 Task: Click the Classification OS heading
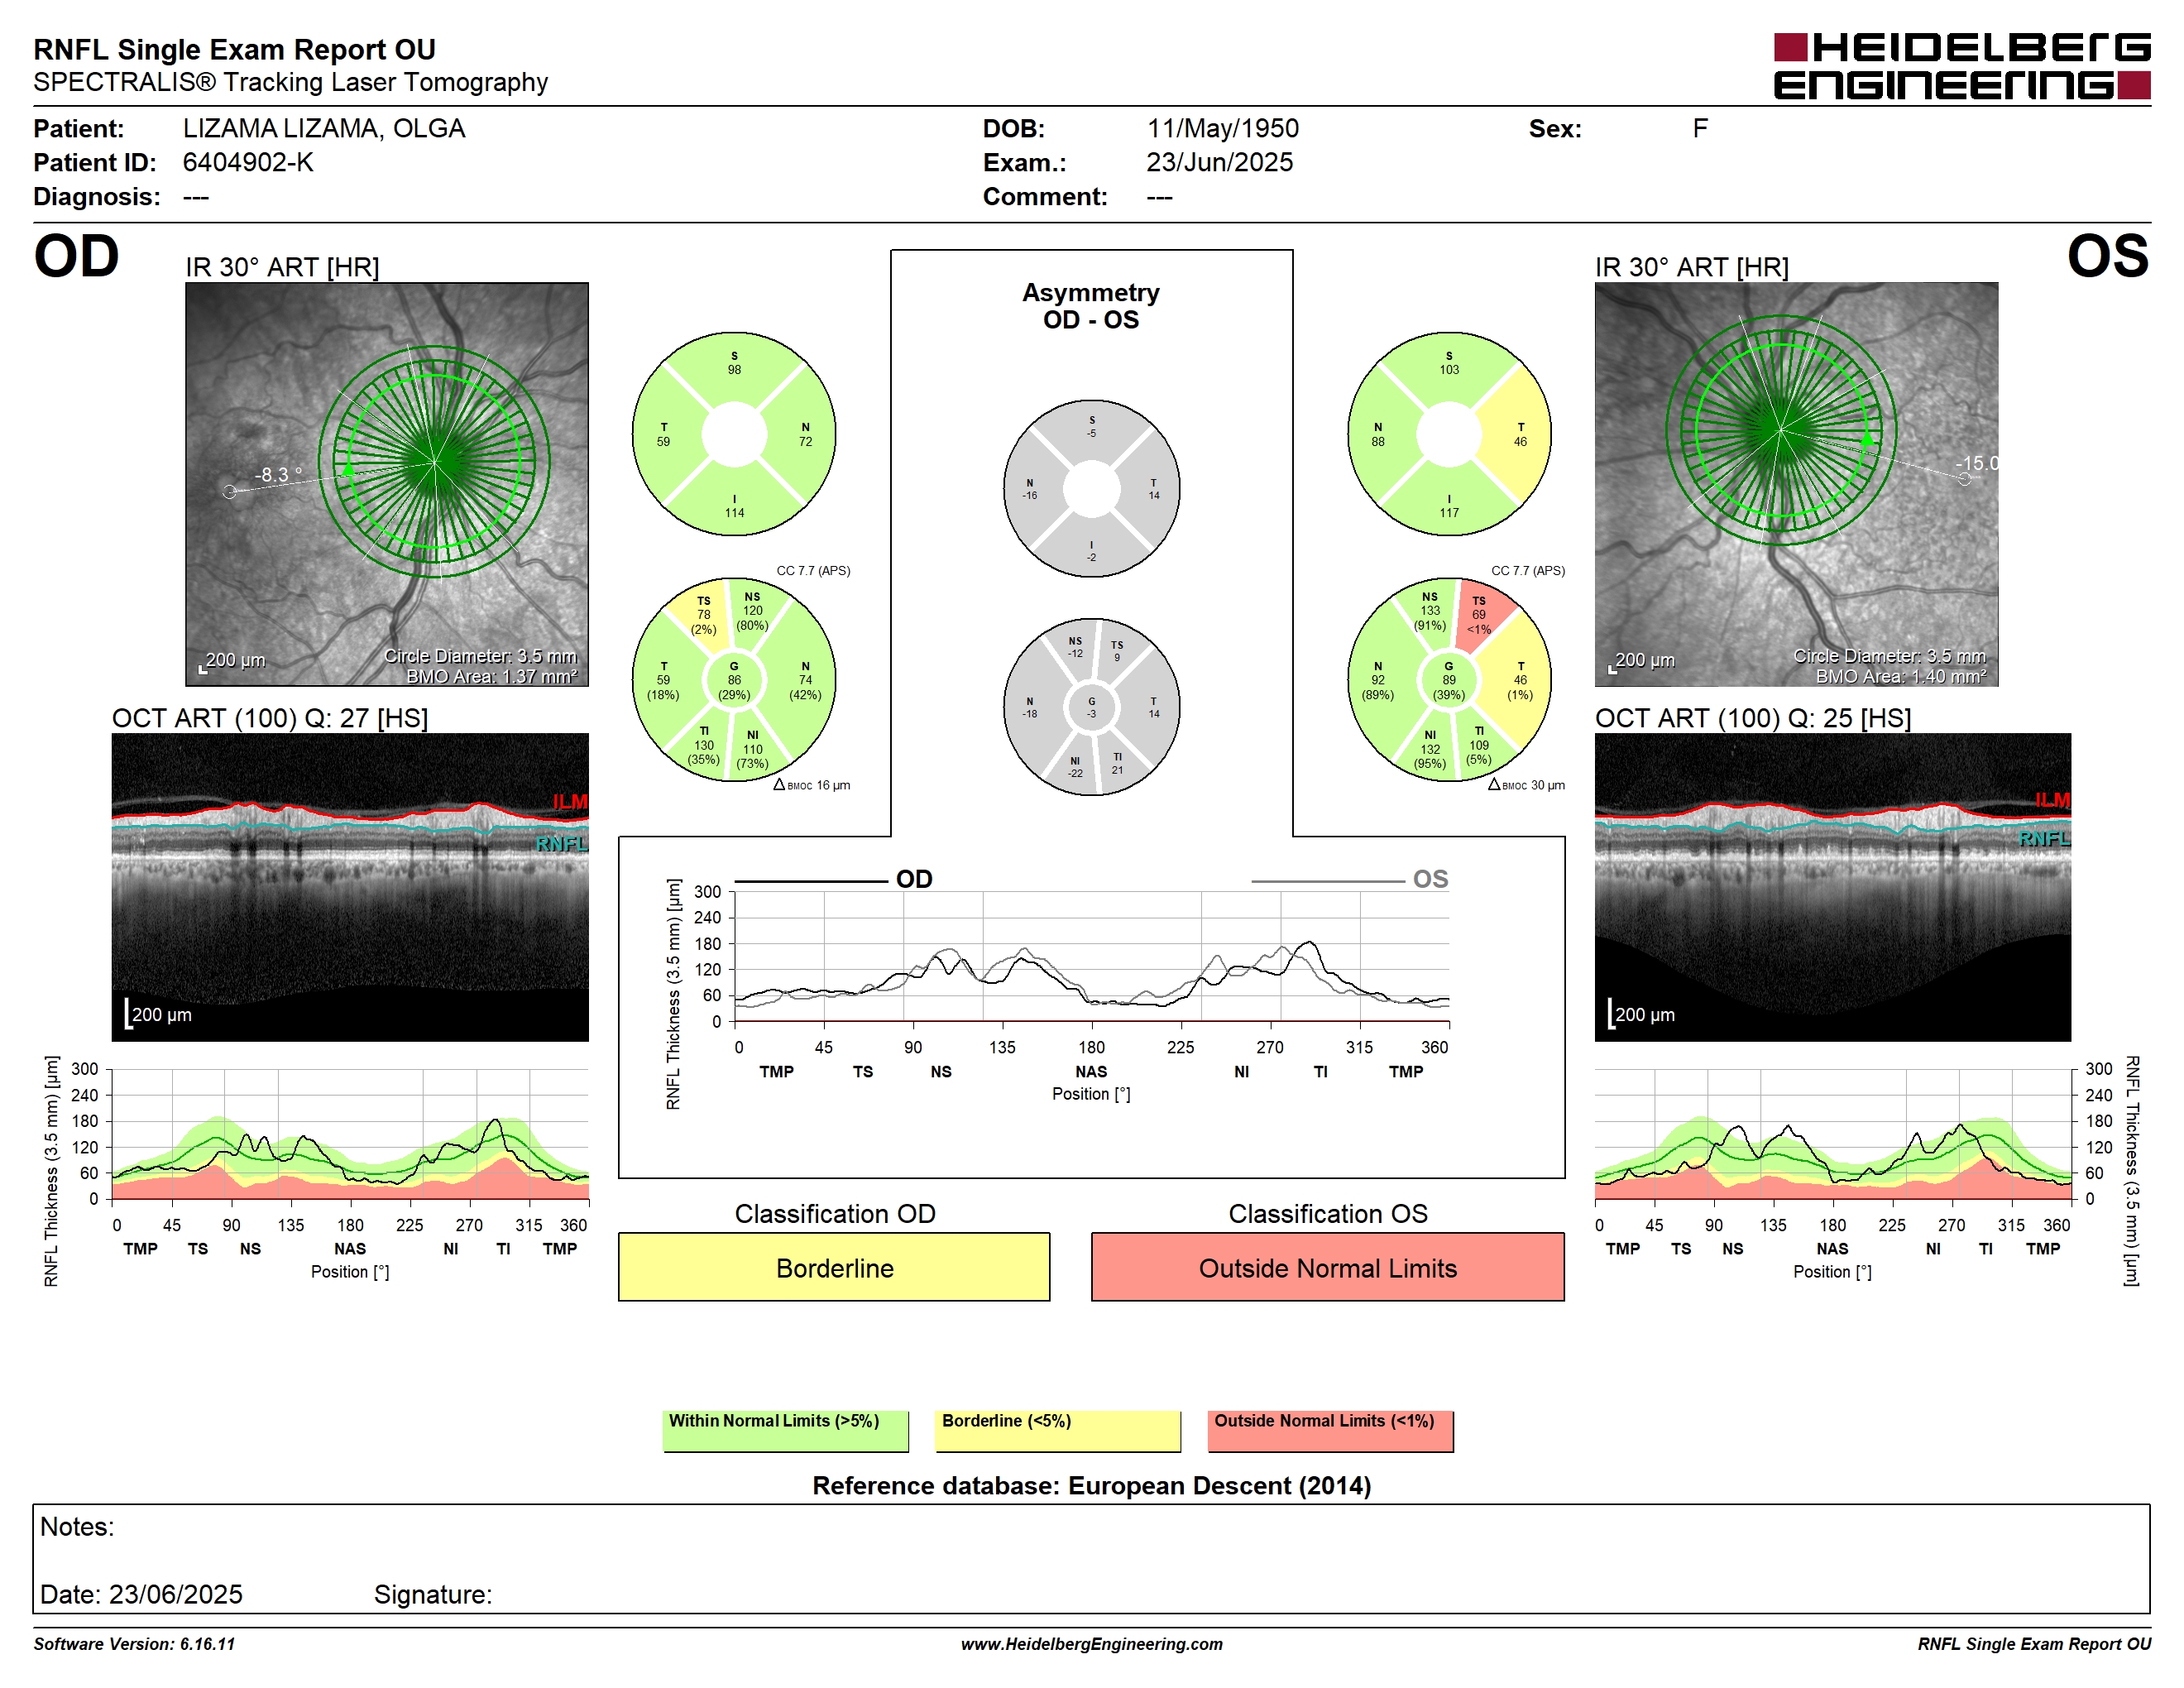[1328, 1214]
